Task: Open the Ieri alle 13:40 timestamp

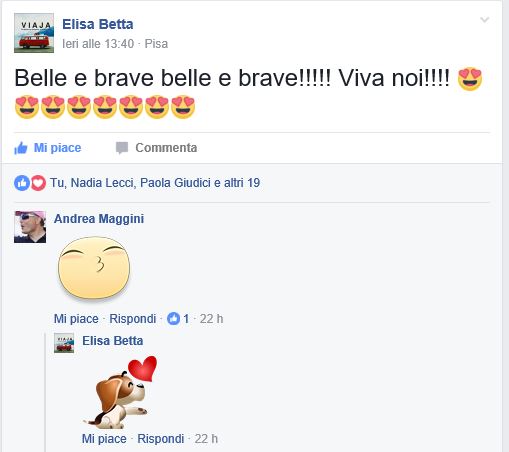Action: point(98,44)
